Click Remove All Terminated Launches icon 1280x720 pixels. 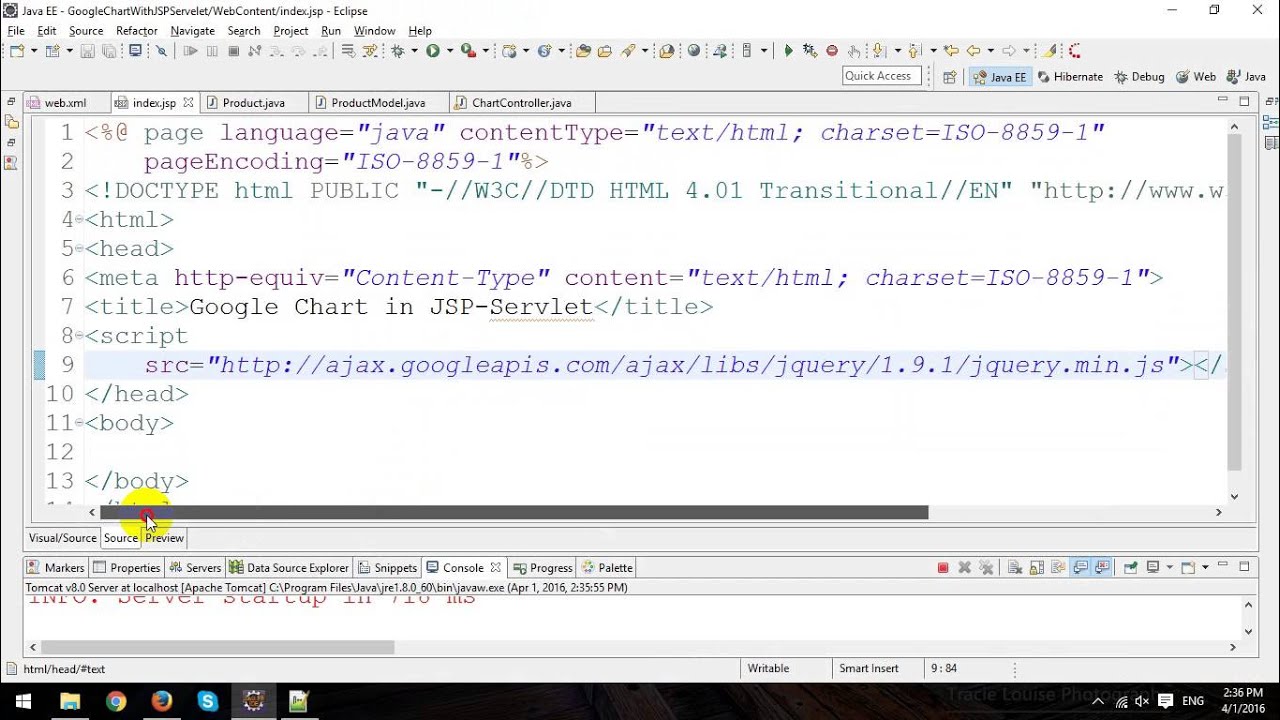tap(986, 568)
